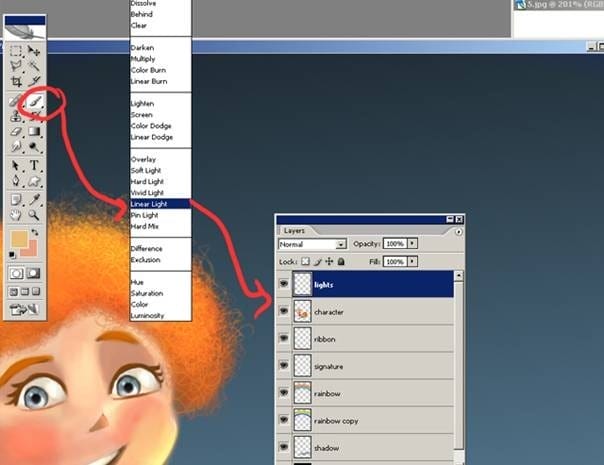This screenshot has width=604, height=465.
Task: Expand the Opacity slider arrow
Action: click(x=412, y=243)
